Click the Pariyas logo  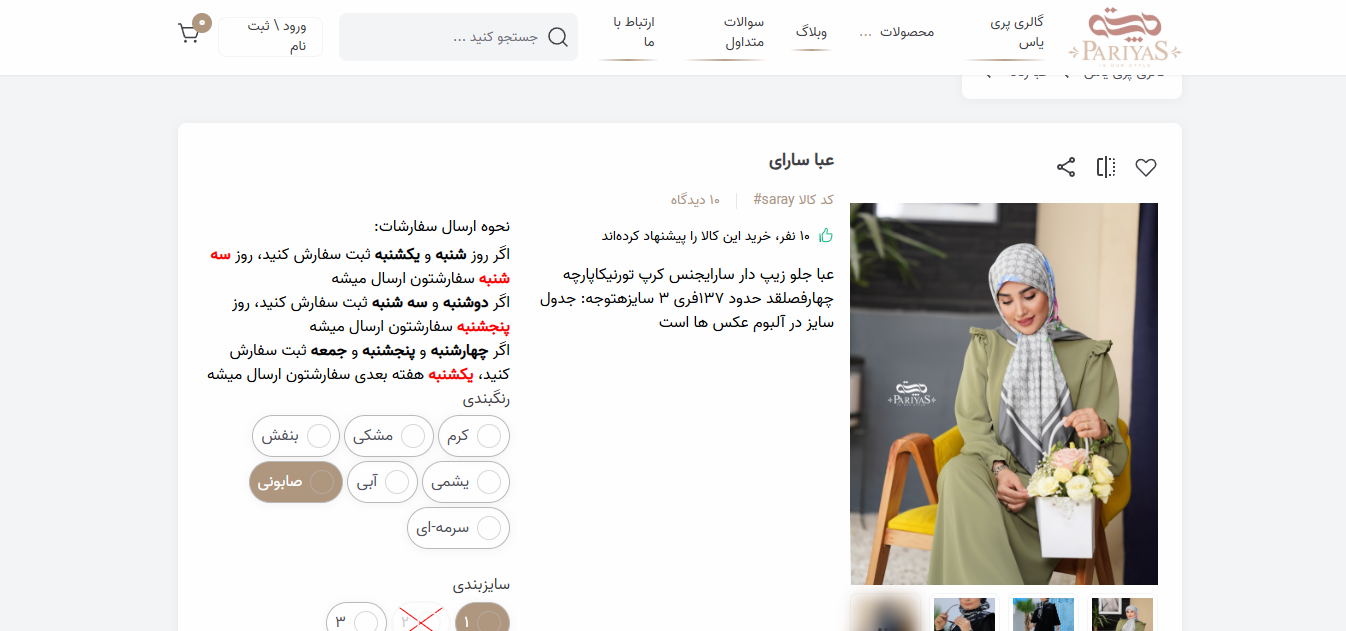(x=1124, y=37)
